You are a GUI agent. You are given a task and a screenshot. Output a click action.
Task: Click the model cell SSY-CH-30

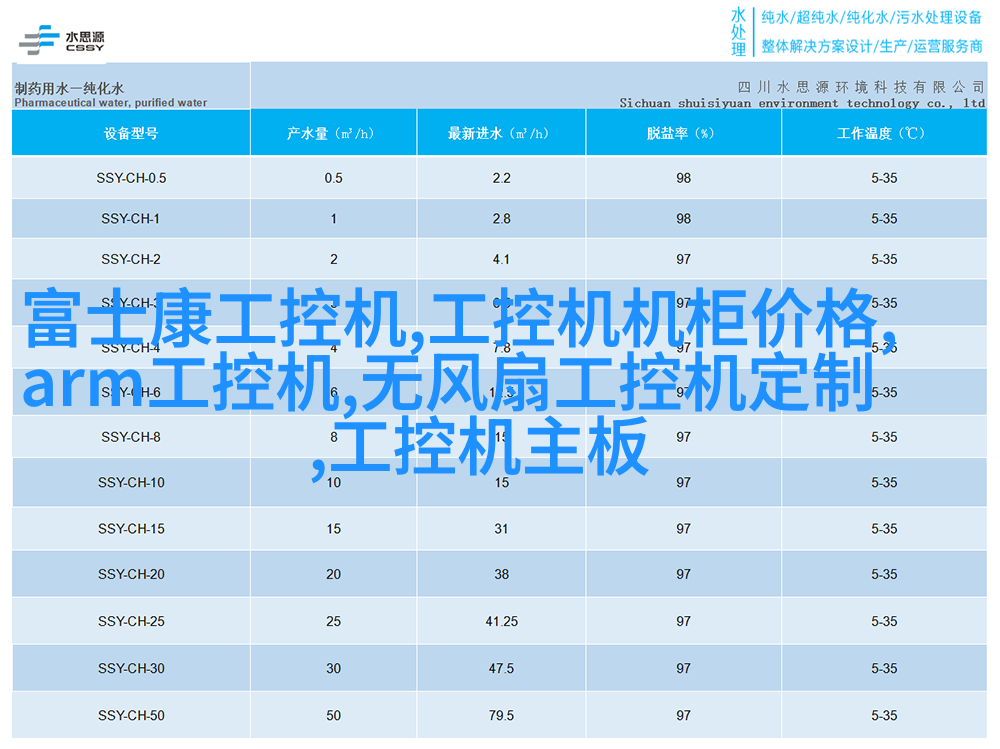pos(131,669)
